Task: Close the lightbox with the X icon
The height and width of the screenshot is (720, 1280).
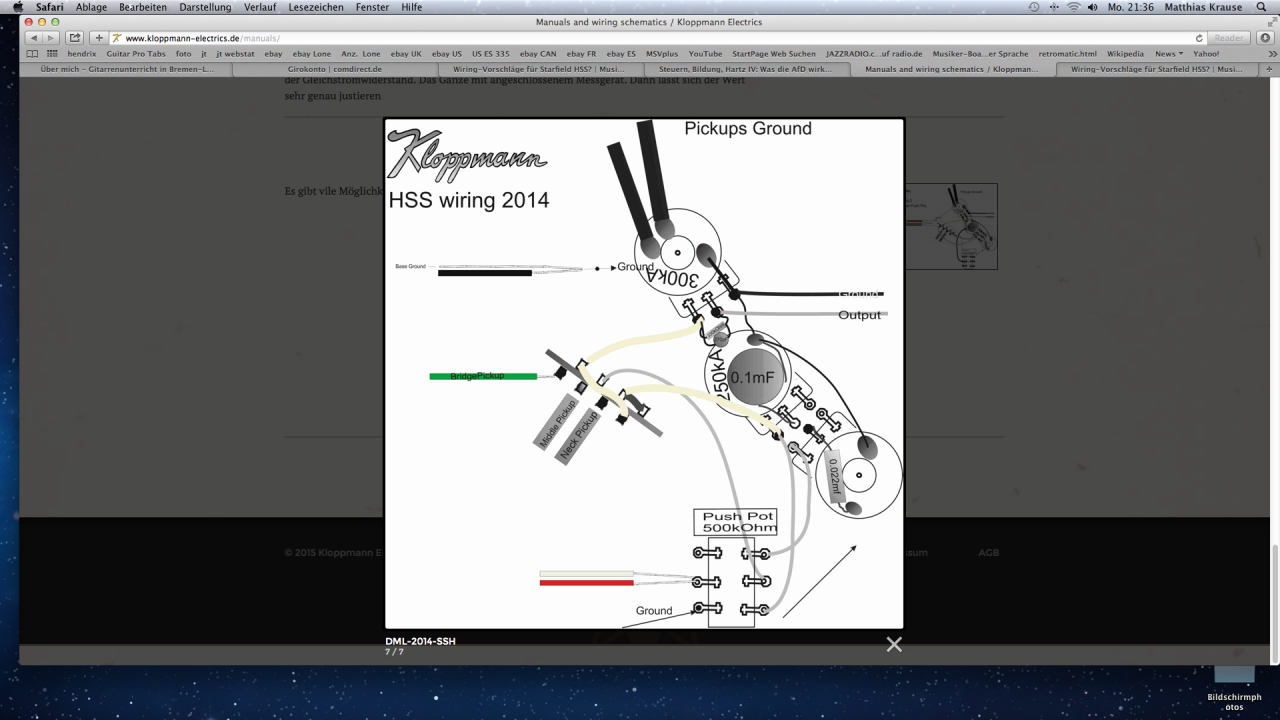Action: (x=894, y=645)
